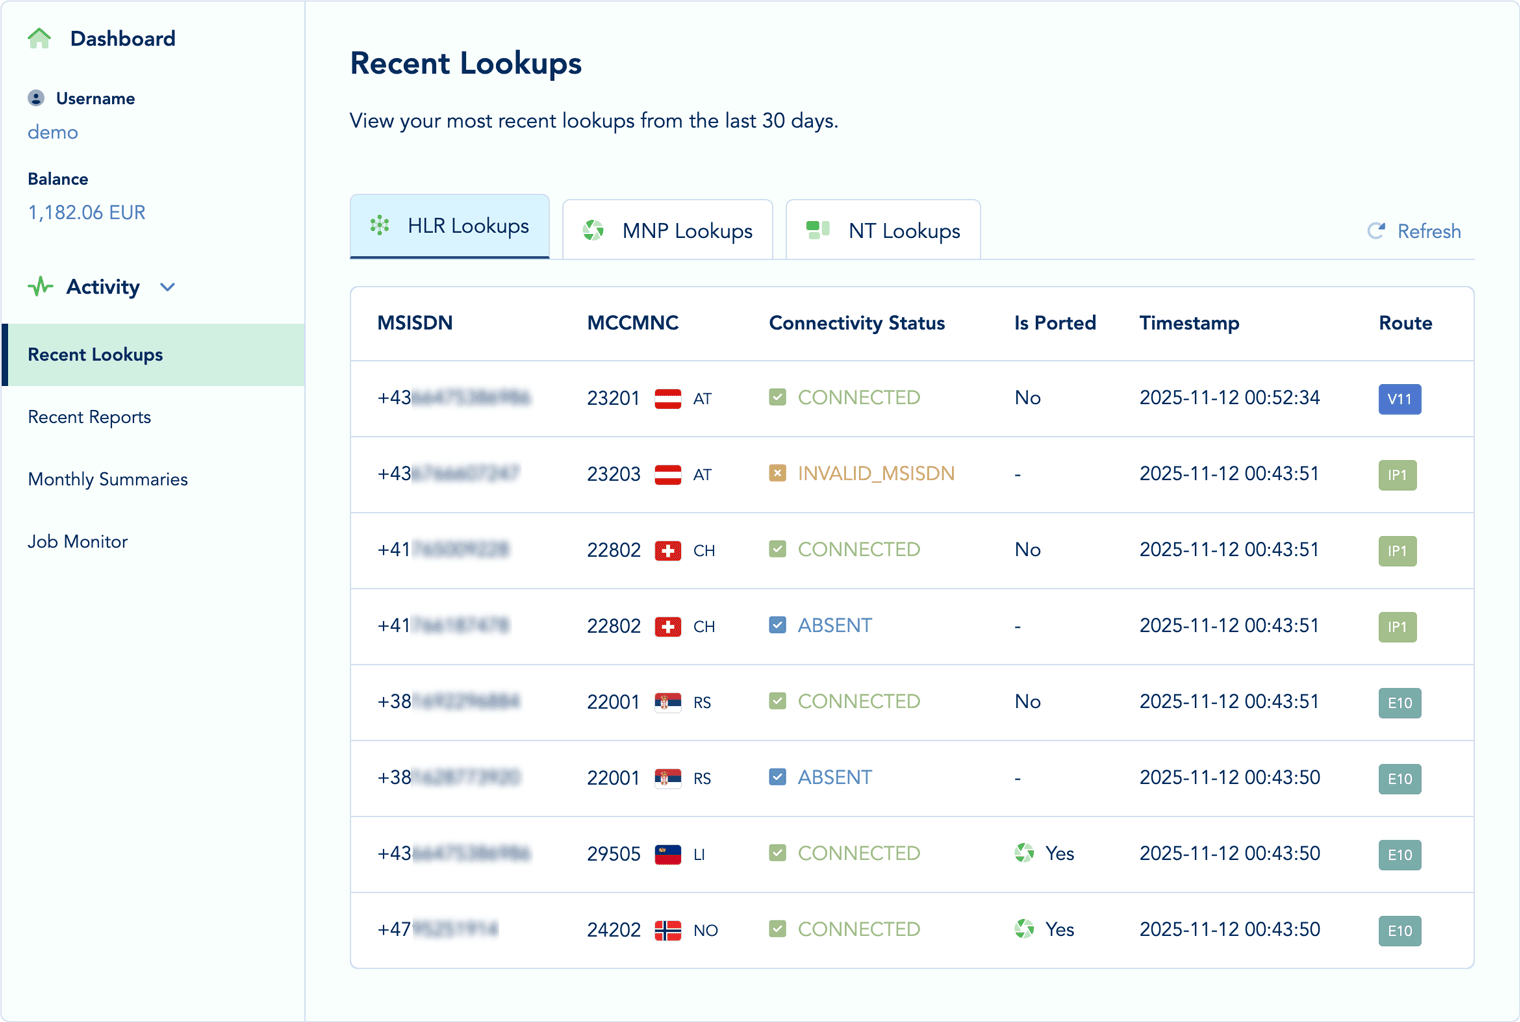Viewport: 1520px width, 1022px height.
Task: Expand the Activity dropdown in the sidebar
Action: 167,287
